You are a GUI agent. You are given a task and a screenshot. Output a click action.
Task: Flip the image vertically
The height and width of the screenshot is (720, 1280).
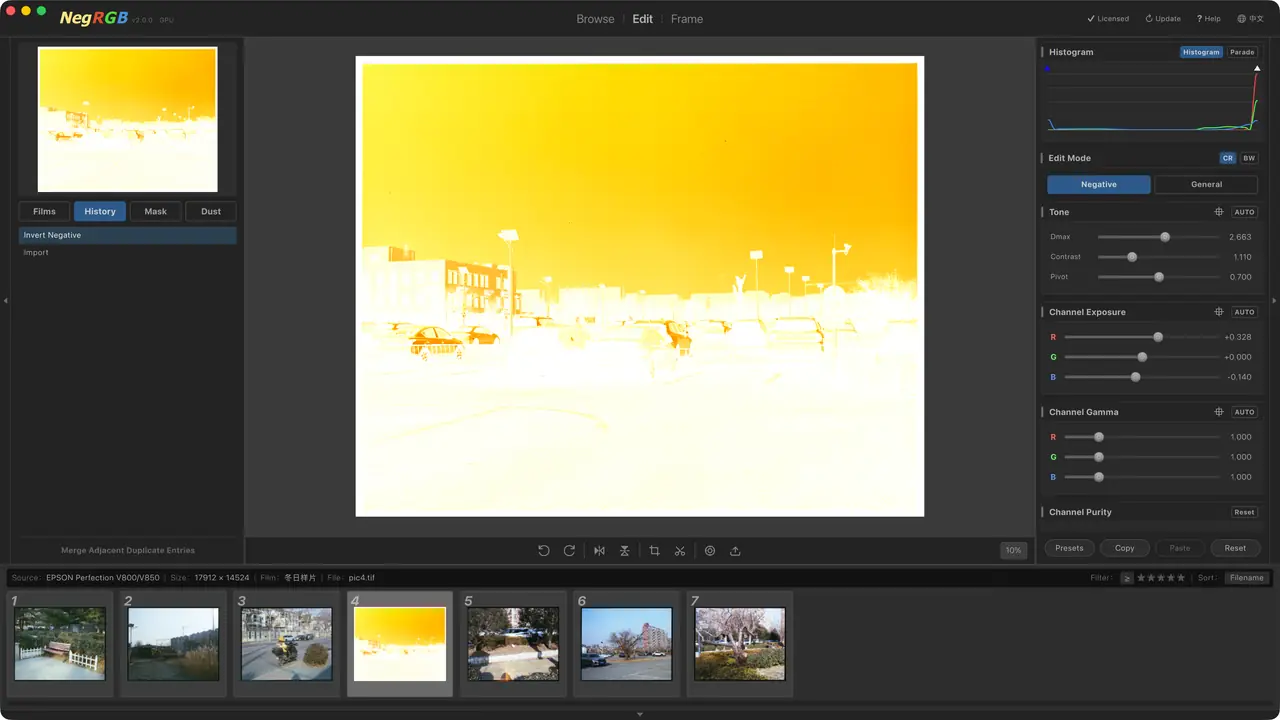click(624, 551)
